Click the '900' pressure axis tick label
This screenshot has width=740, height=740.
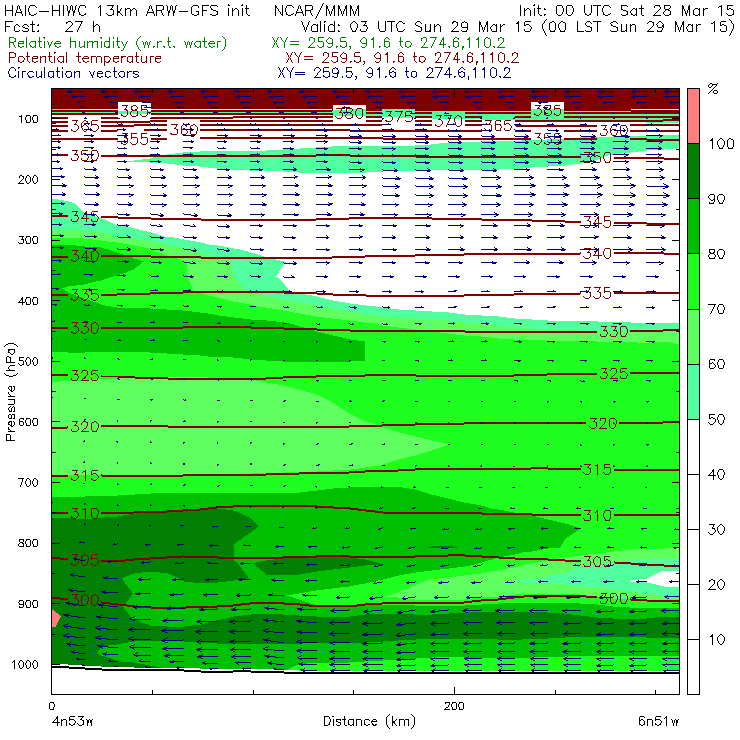(x=28, y=604)
